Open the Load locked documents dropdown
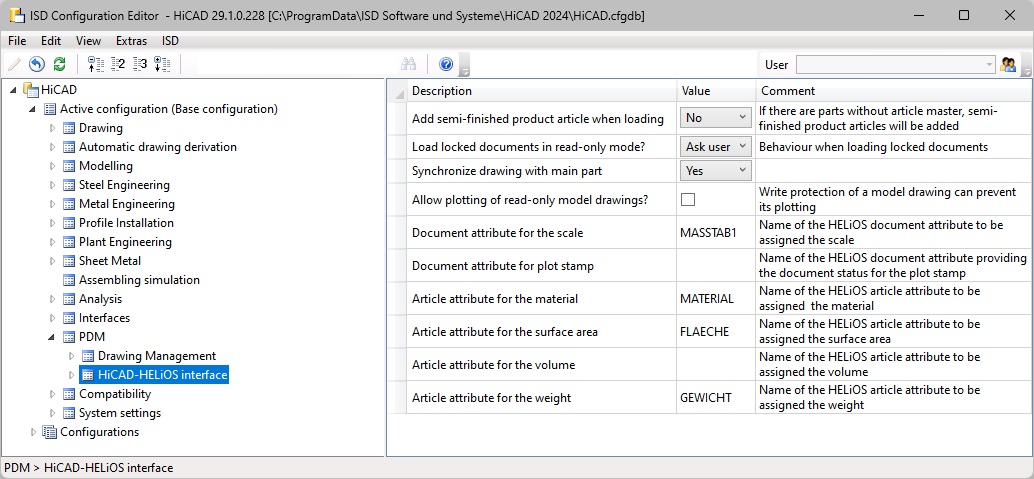 tap(715, 146)
